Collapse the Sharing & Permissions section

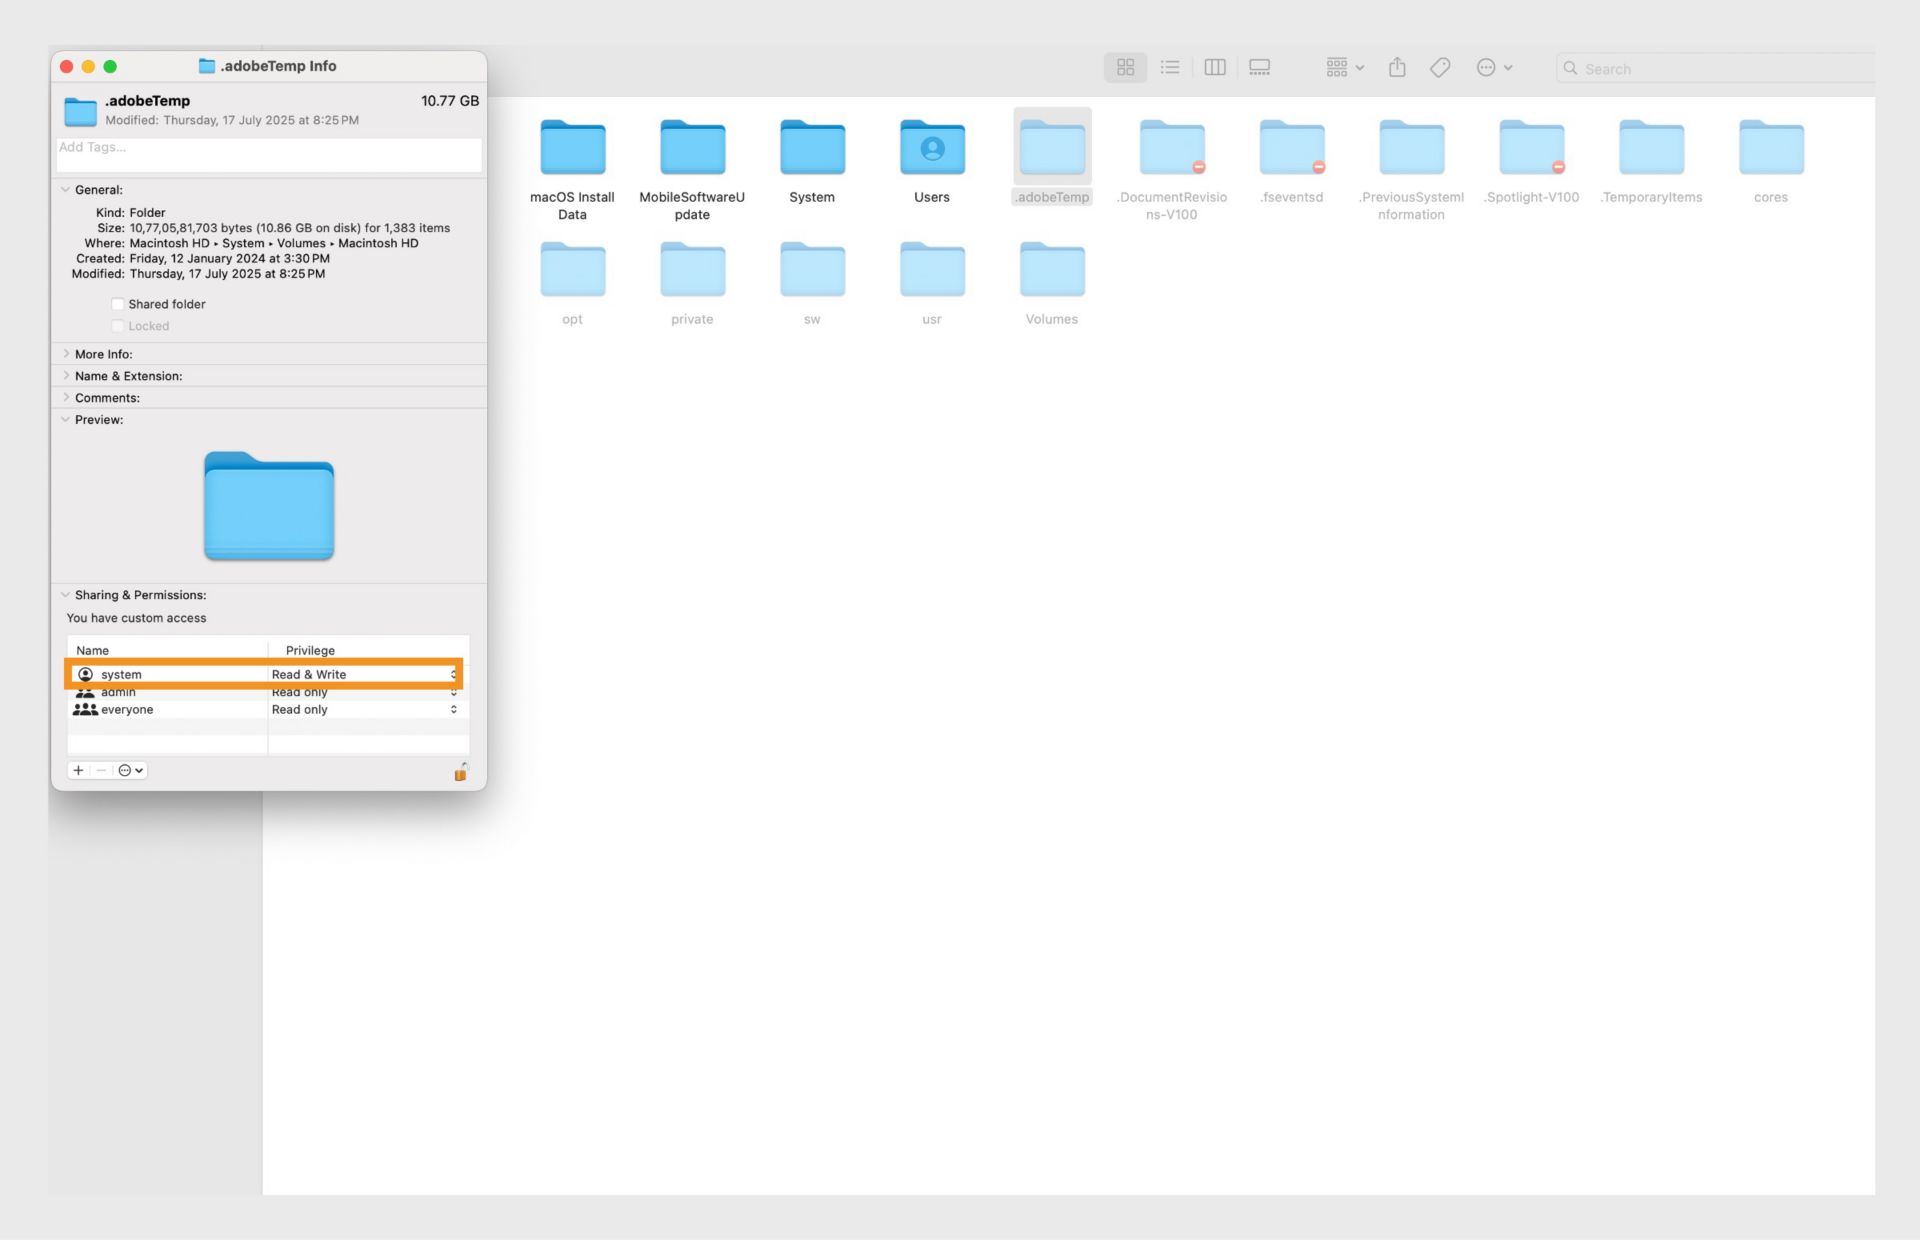coord(66,594)
